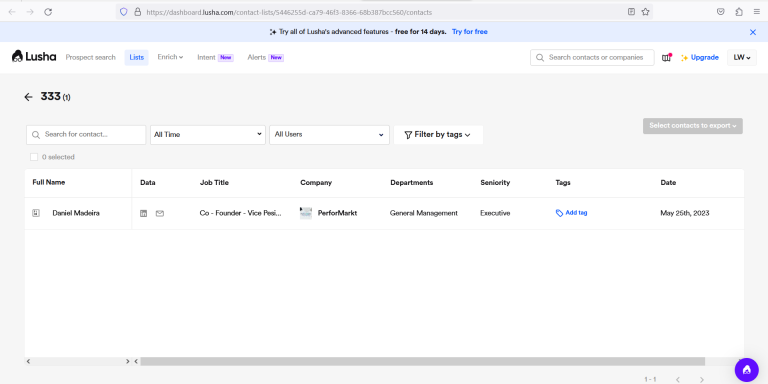Click the padlock site info icon

137,12
